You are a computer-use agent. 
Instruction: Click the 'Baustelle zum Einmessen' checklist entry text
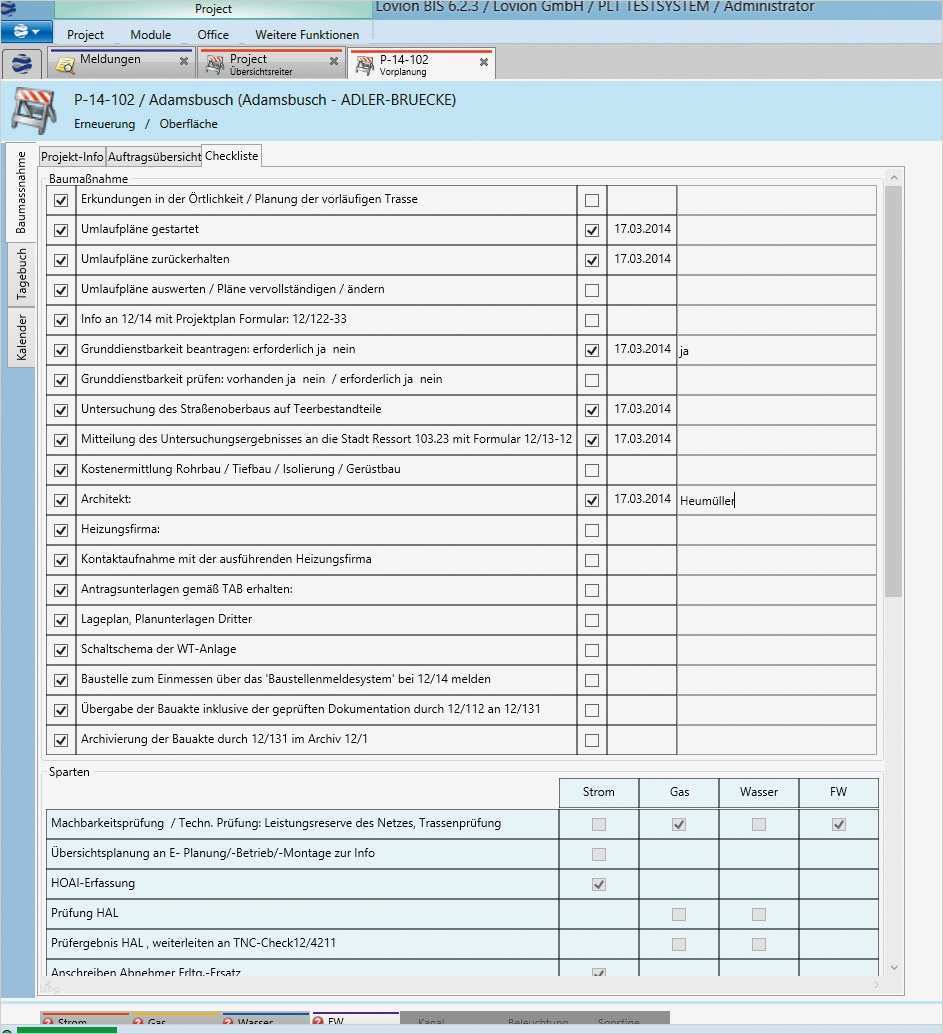point(286,679)
